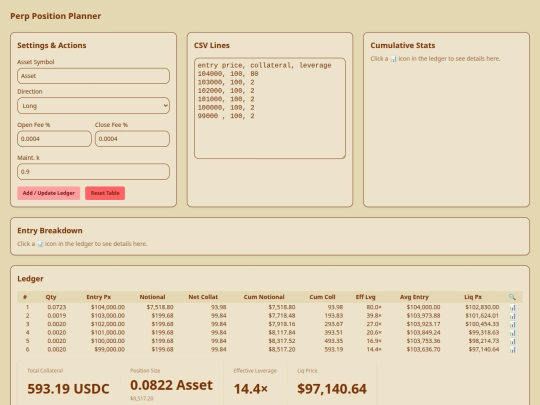Image resolution: width=540 pixels, height=405 pixels.
Task: Click the Entry Px column header
Action: [98, 297]
